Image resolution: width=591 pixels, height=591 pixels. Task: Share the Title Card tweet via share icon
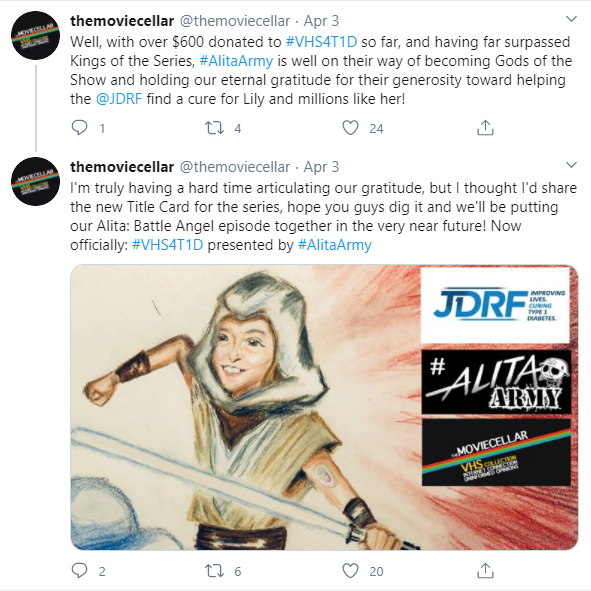[485, 571]
